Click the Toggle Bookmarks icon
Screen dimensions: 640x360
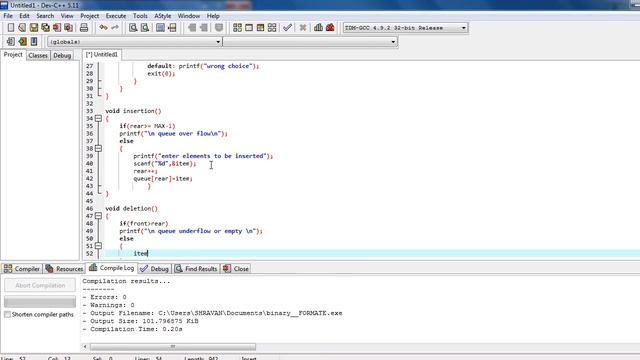tap(22, 41)
